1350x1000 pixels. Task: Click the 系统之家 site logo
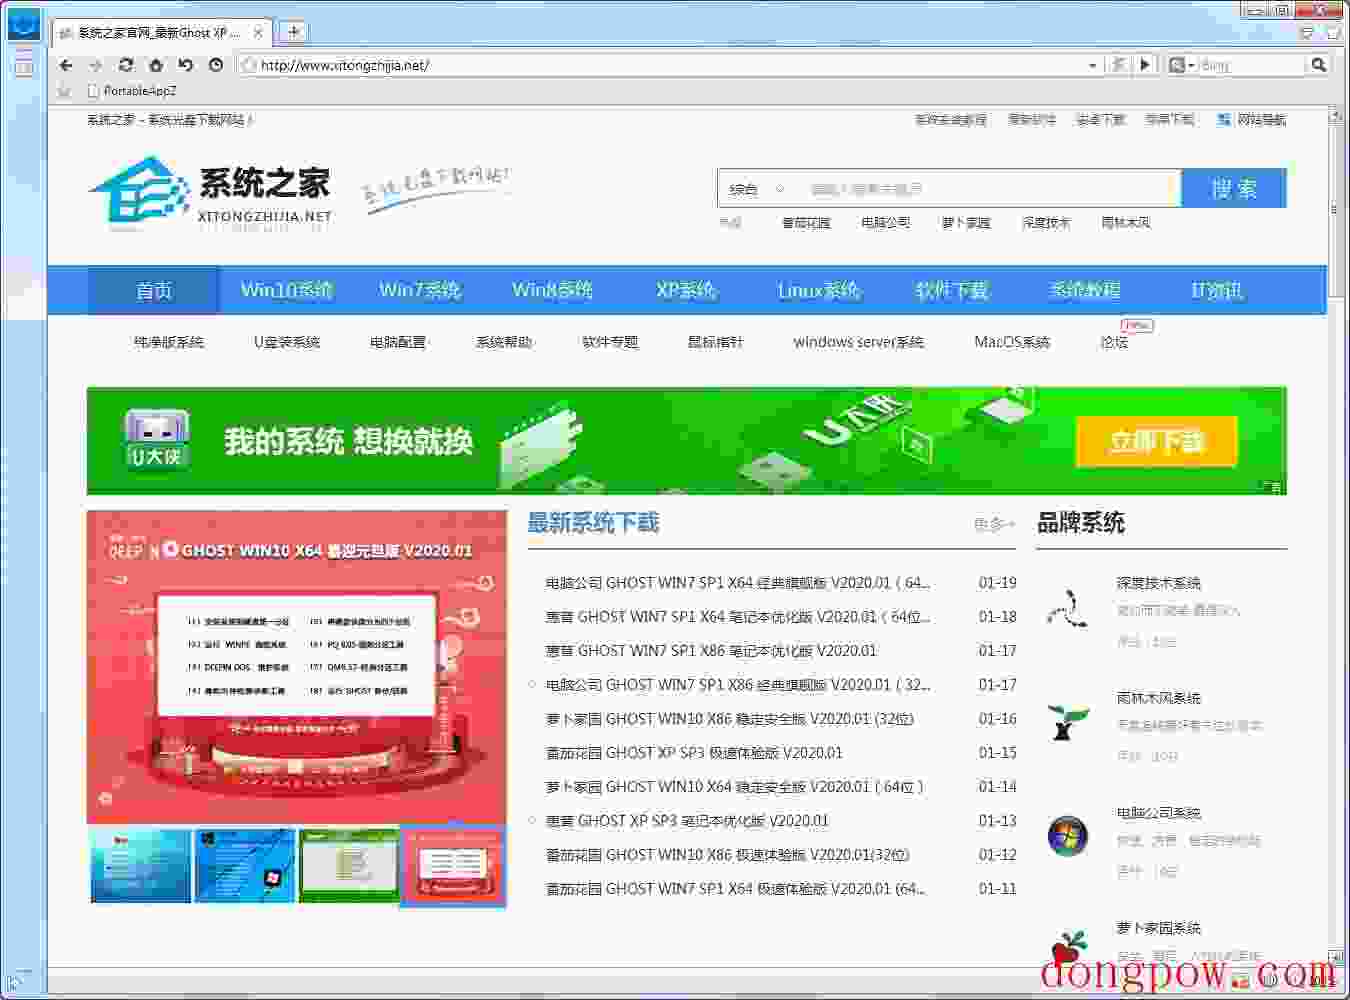point(210,193)
